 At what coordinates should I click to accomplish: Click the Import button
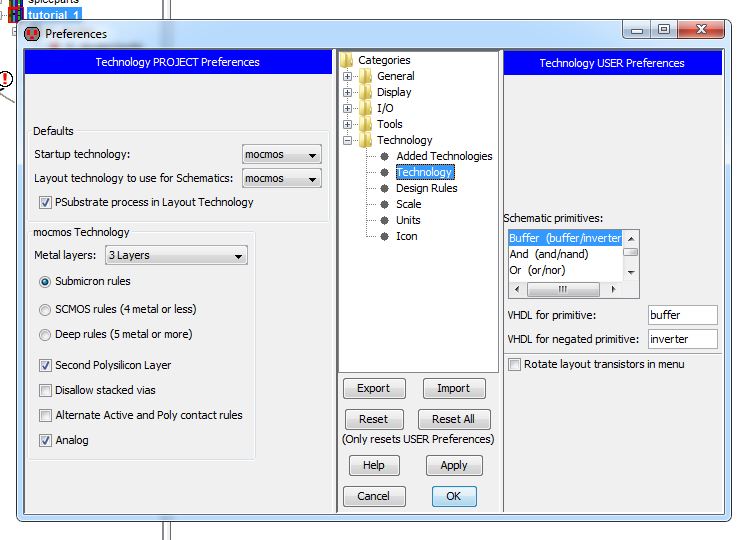coord(454,389)
